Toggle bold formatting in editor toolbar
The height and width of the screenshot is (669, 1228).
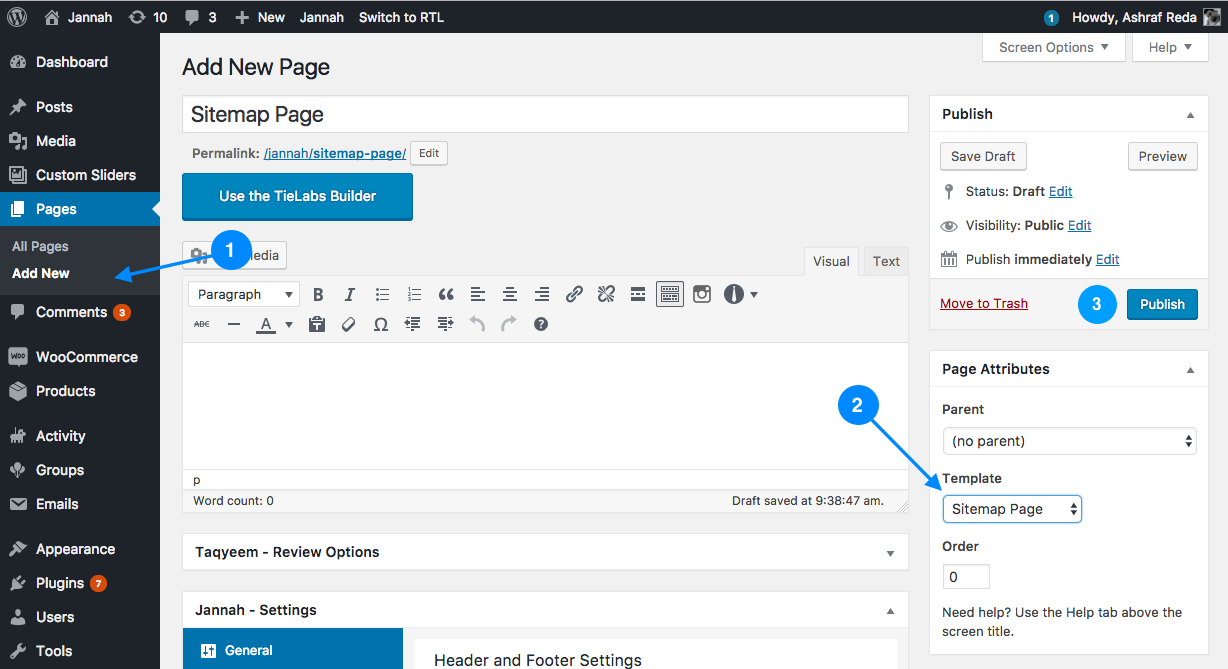[318, 294]
